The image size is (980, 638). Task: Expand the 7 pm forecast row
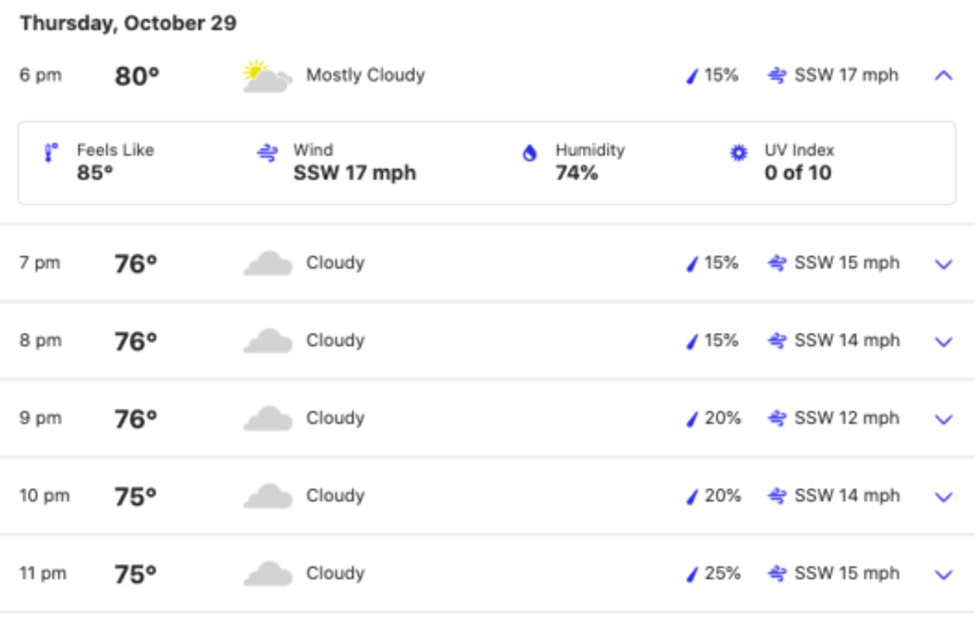[x=943, y=264]
